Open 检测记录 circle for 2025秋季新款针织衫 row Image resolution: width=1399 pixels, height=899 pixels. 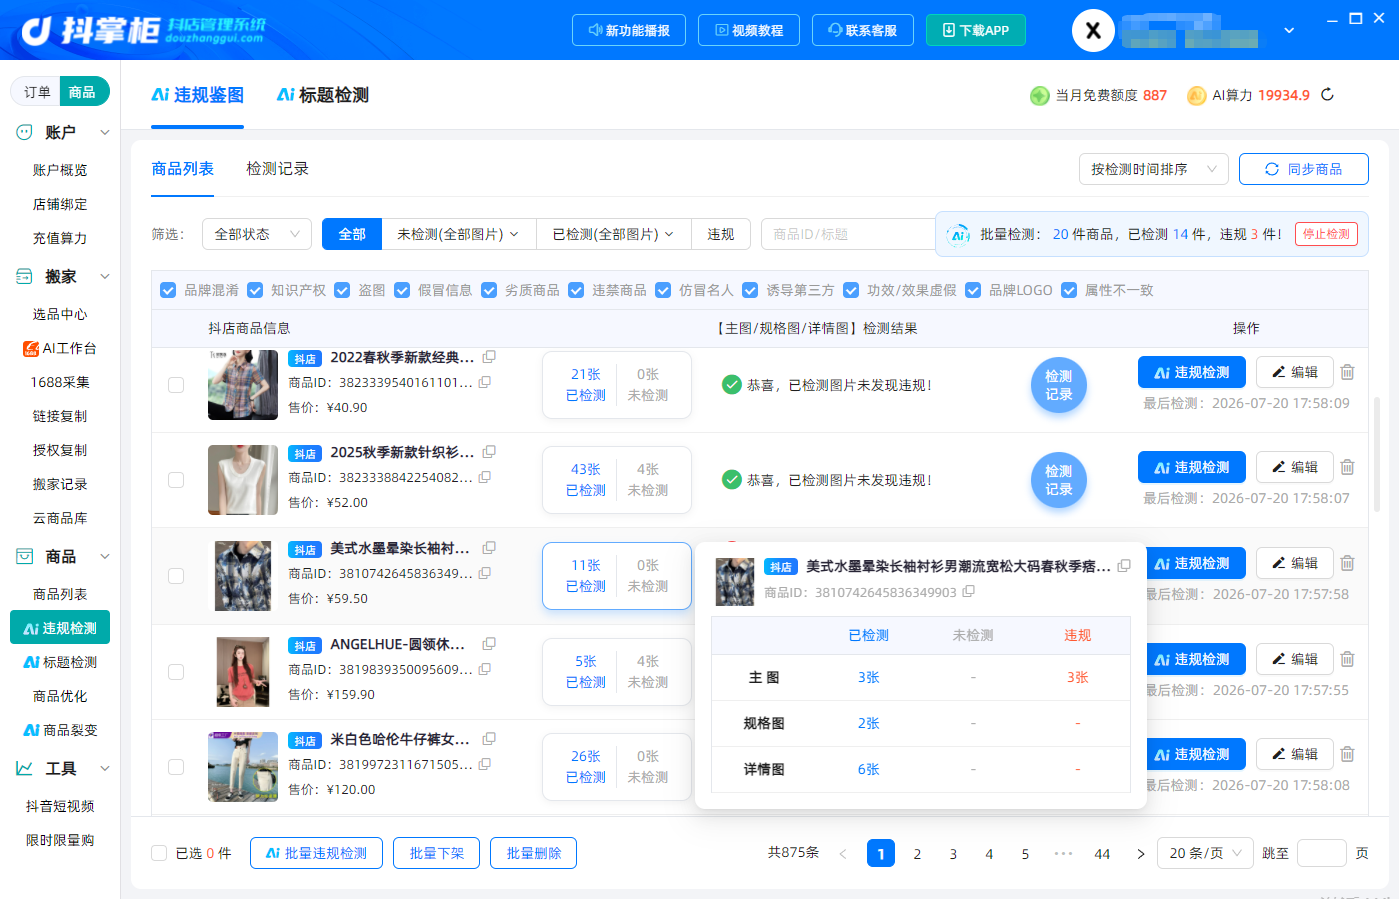tap(1059, 480)
